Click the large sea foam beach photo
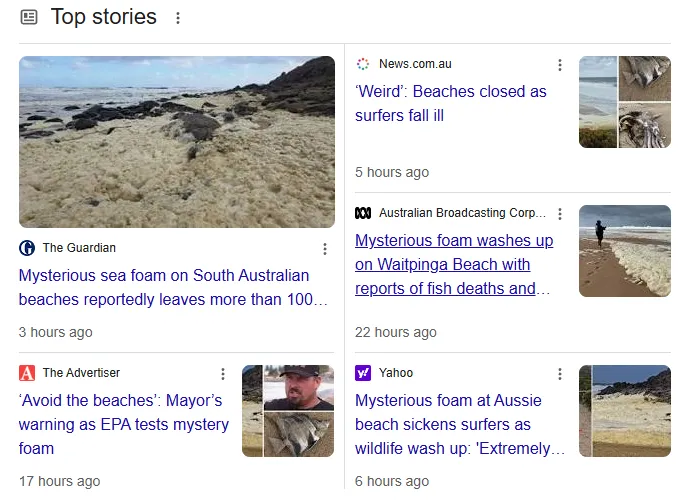This screenshot has height=500, width=683. point(177,142)
